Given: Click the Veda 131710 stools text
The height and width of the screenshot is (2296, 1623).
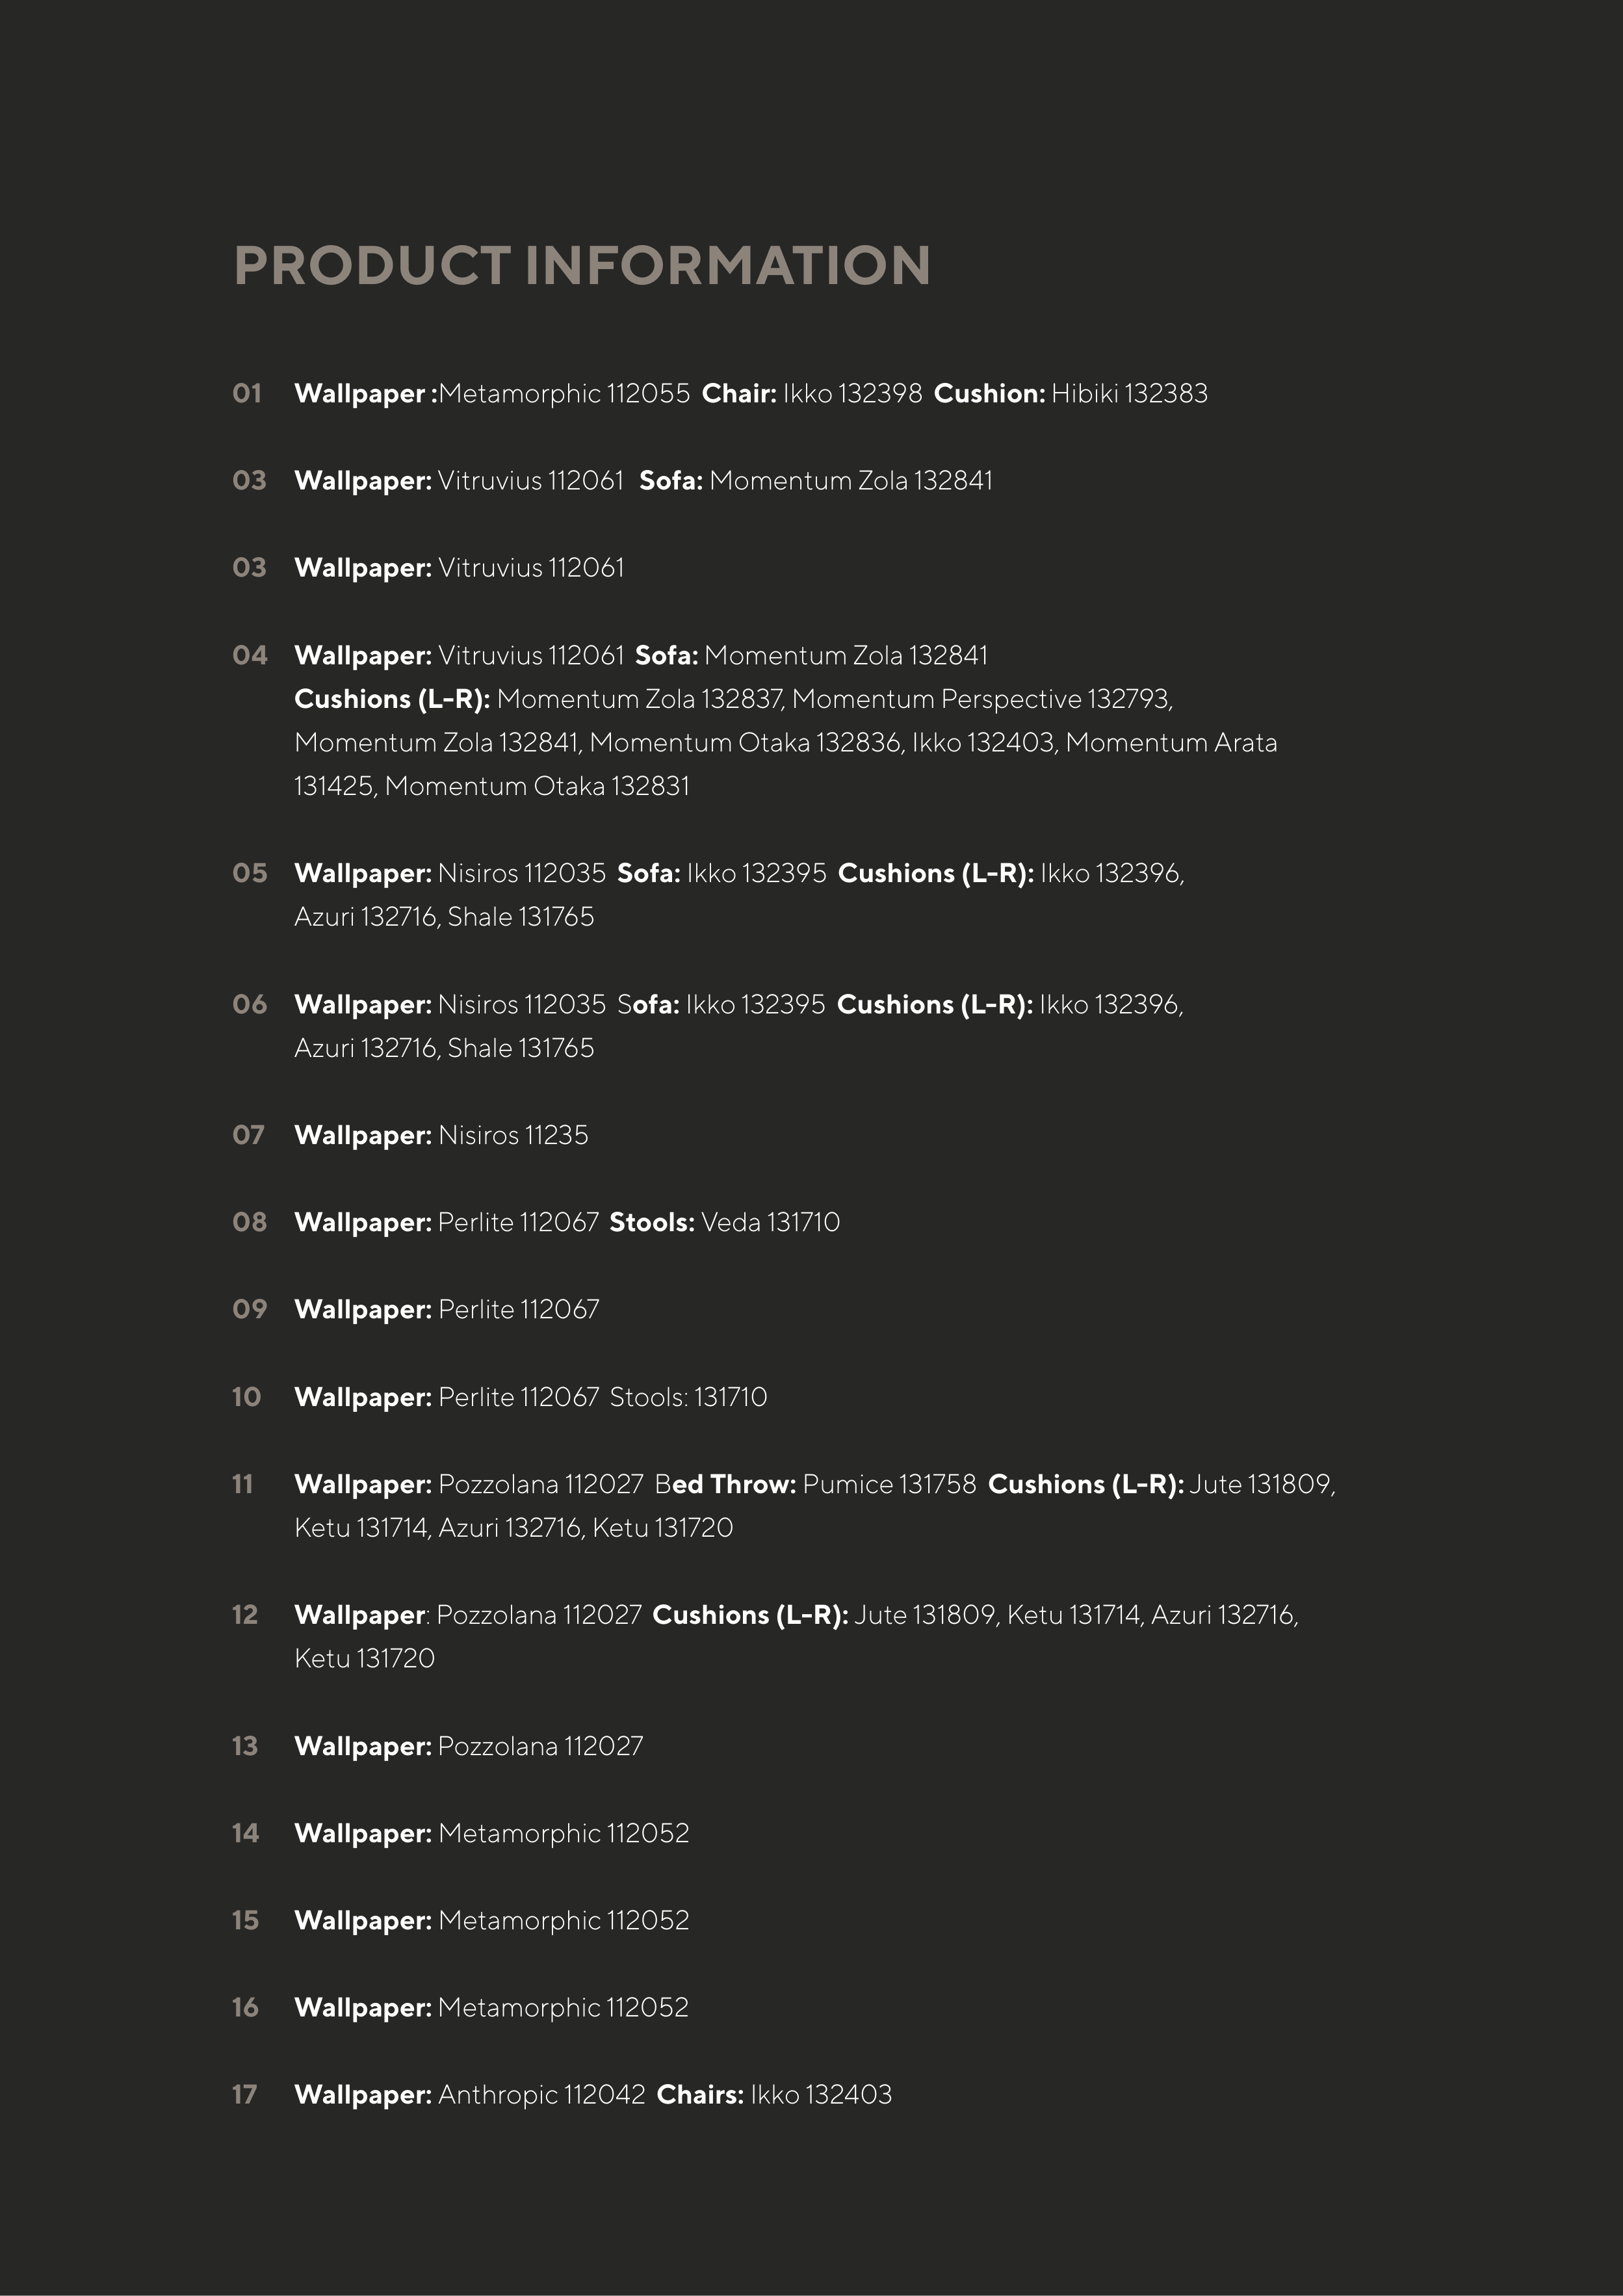Looking at the screenshot, I should 770,1223.
